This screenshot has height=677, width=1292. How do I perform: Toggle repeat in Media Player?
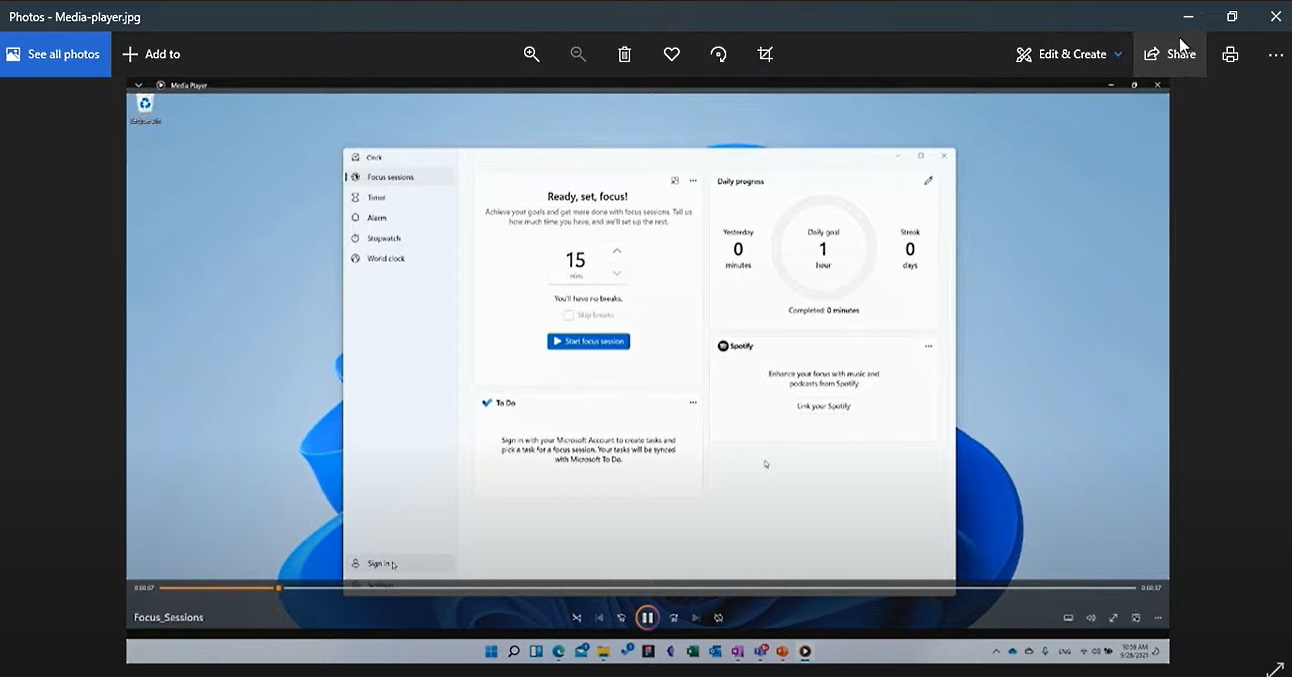[x=719, y=618]
